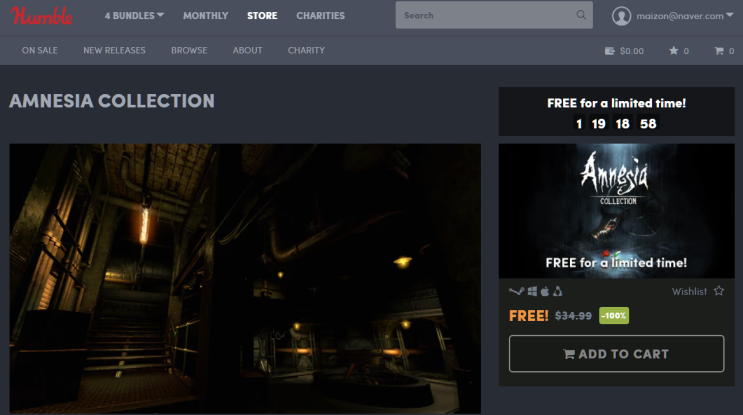The height and width of the screenshot is (415, 743).
Task: Click the countdown days digit 1
Action: click(579, 124)
